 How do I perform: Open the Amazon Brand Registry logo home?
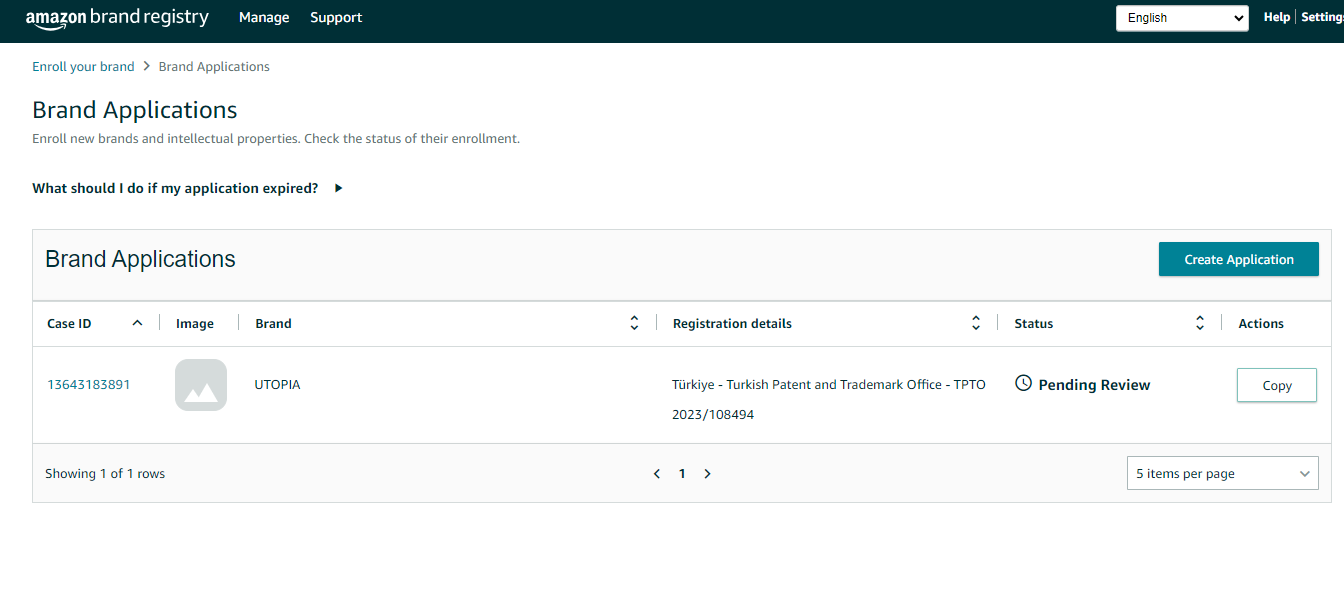(x=117, y=18)
